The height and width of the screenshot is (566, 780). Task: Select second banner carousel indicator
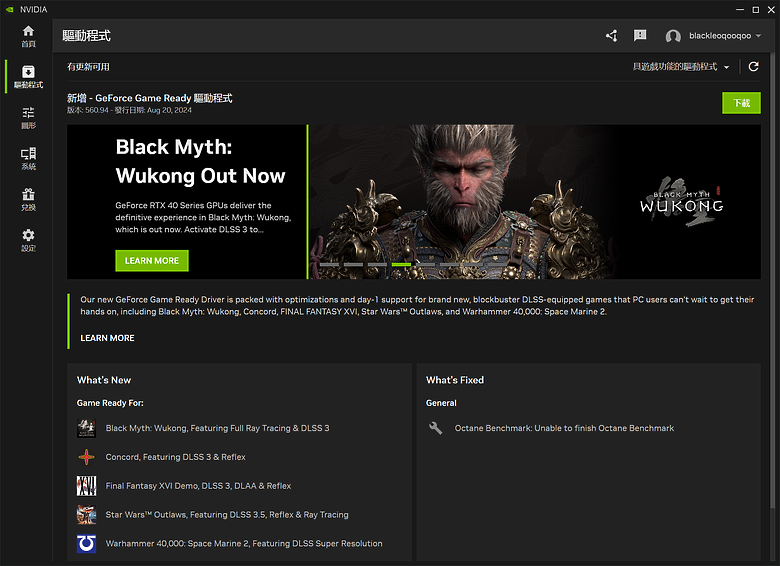point(353,265)
